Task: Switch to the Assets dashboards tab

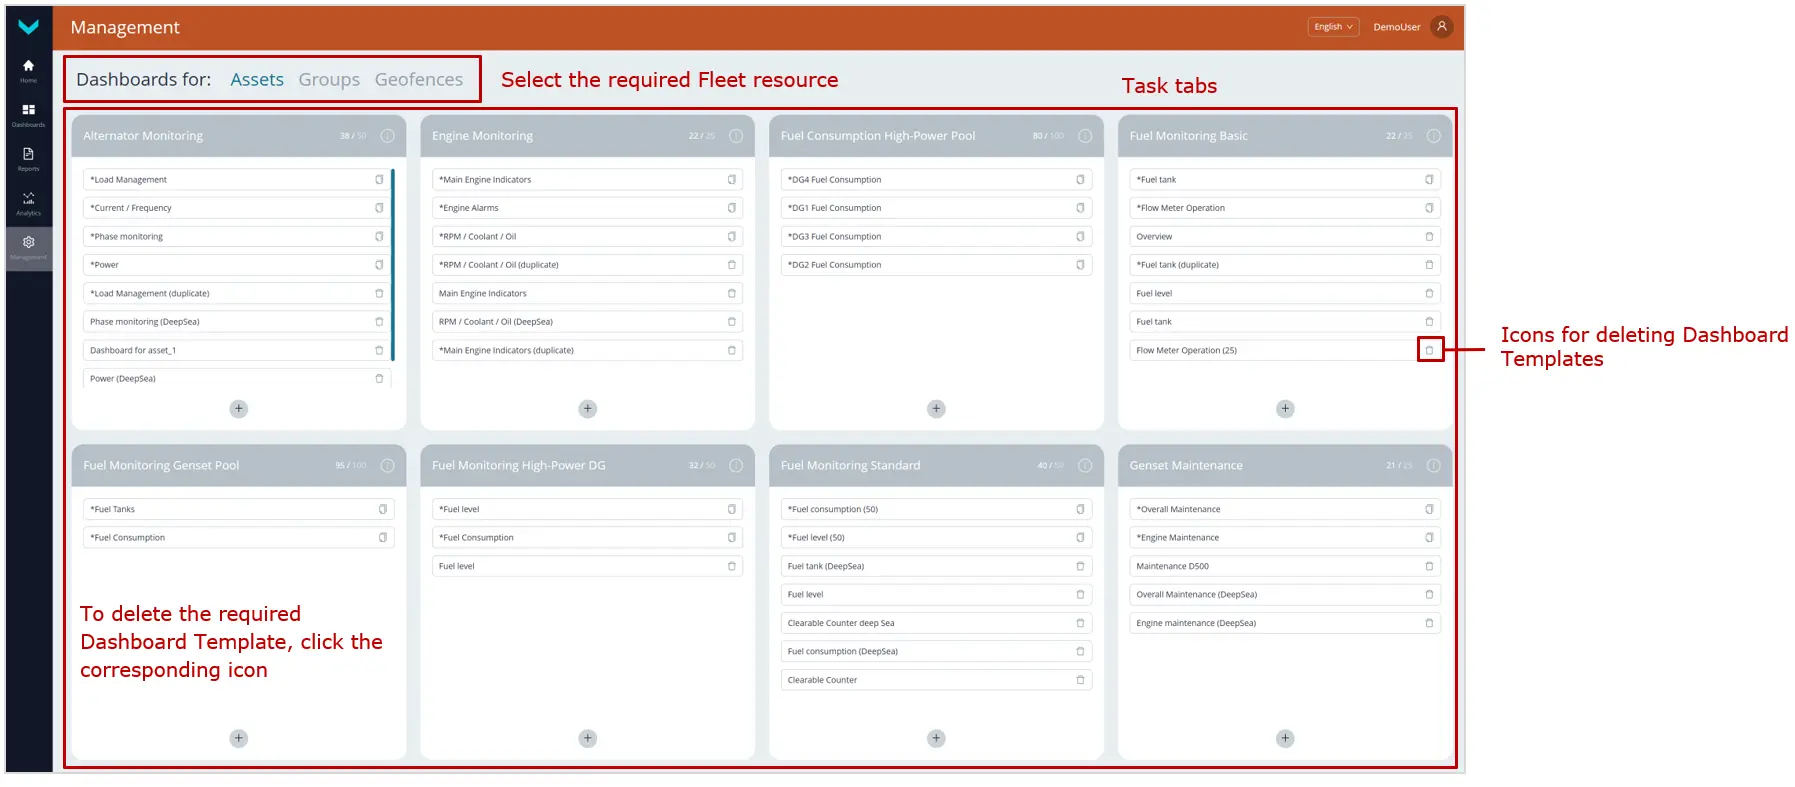Action: pyautogui.click(x=257, y=79)
